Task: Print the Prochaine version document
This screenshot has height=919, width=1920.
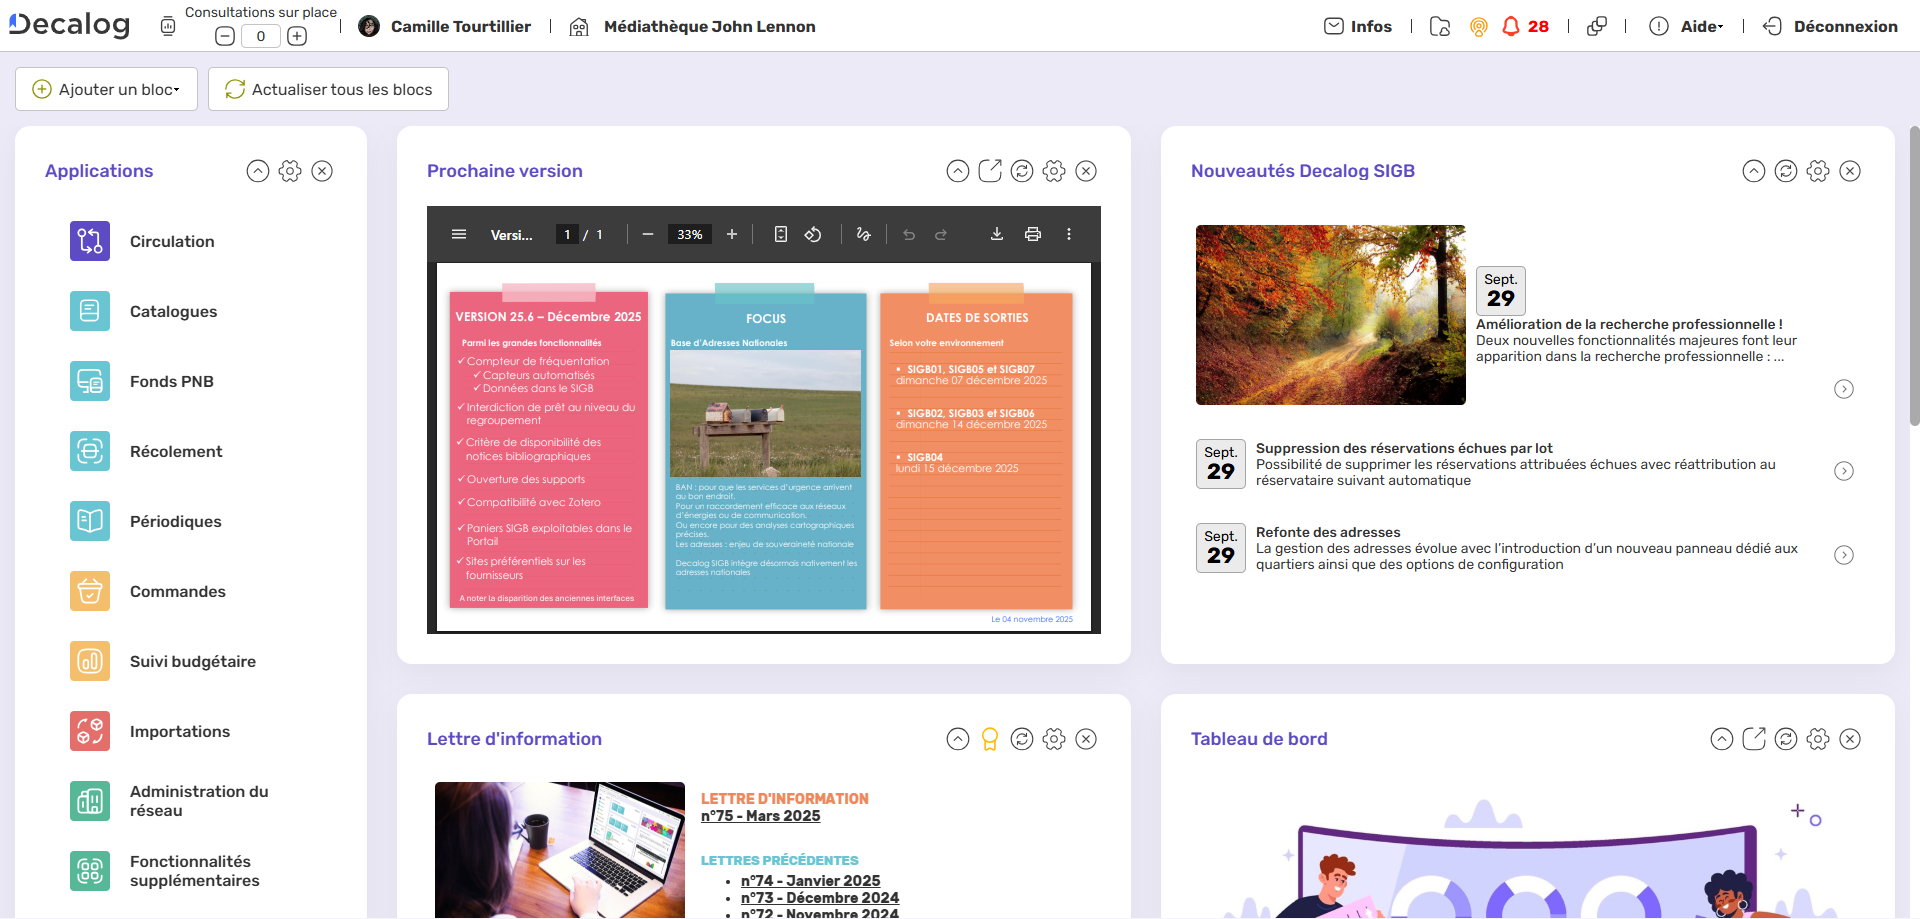Action: [x=1033, y=234]
